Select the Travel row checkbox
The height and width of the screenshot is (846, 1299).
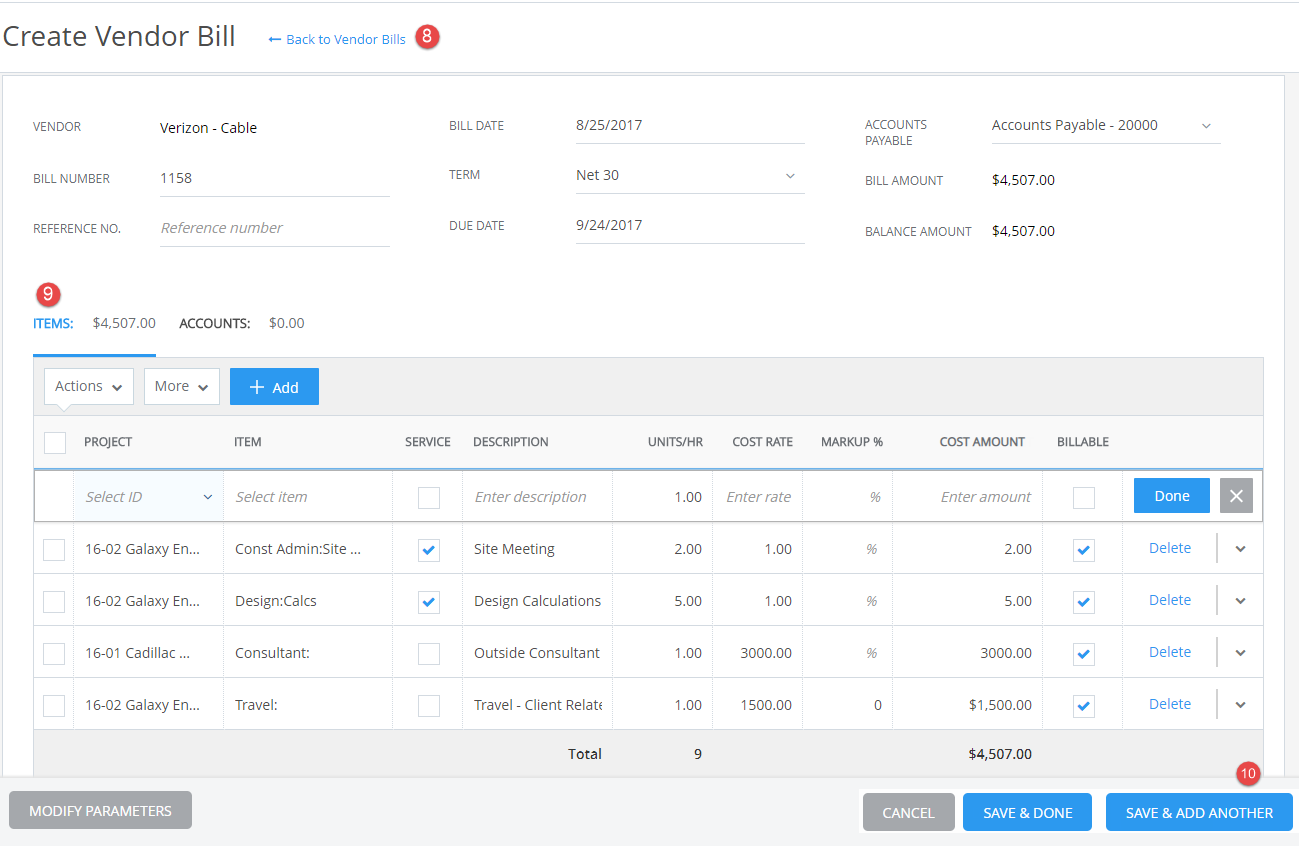[x=54, y=705]
